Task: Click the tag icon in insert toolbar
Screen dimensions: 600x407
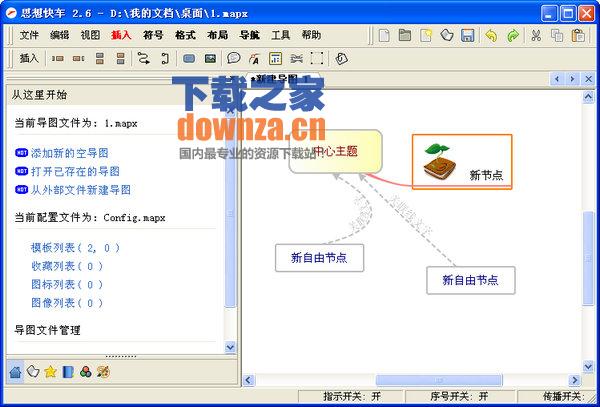Action: 341,59
